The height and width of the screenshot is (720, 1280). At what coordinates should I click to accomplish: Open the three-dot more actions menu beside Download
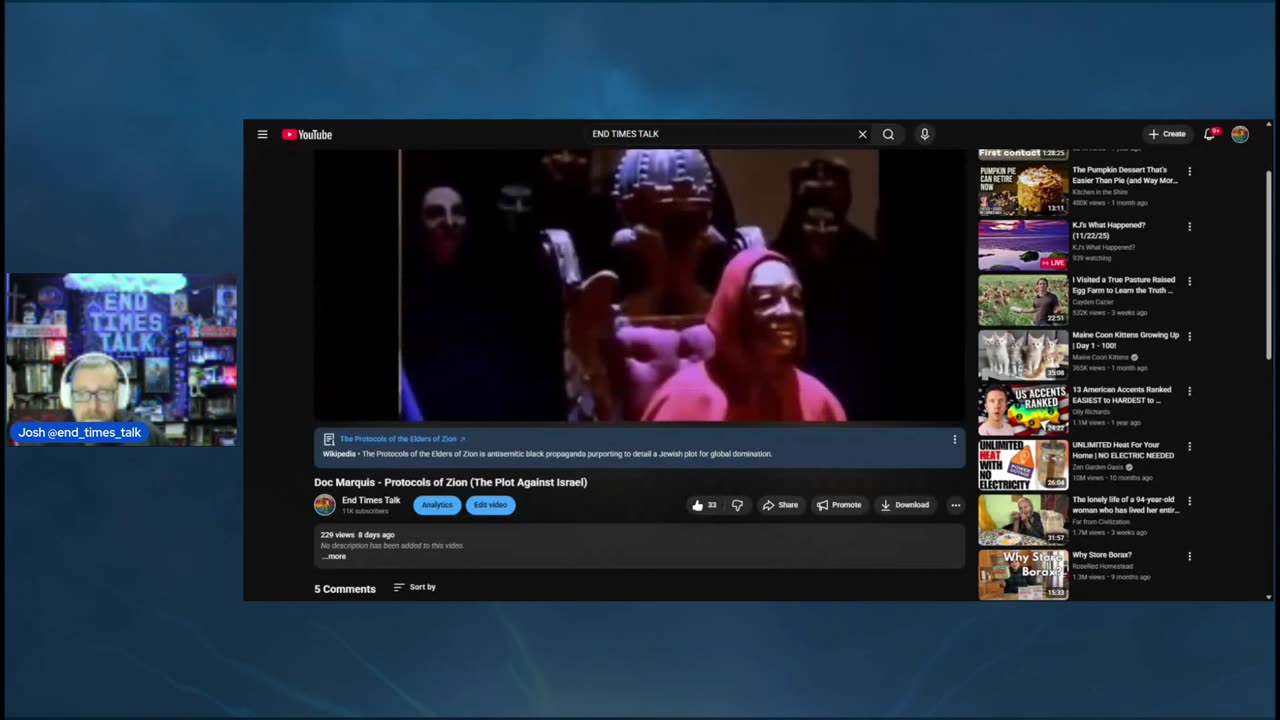955,505
